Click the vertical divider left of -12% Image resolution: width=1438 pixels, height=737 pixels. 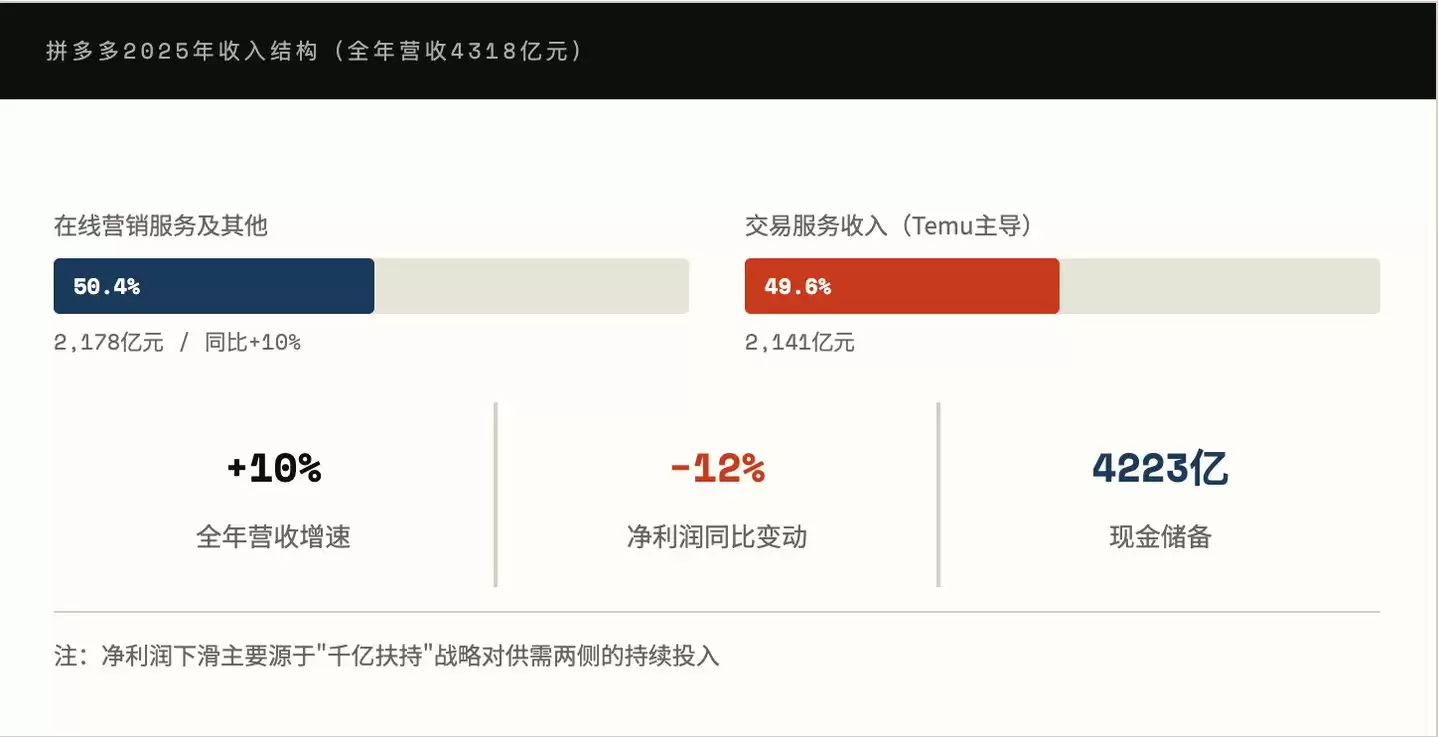[496, 495]
